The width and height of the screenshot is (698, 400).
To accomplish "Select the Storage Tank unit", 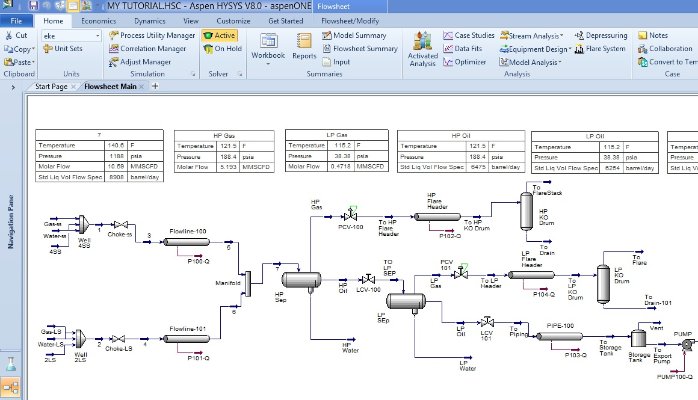I will tap(638, 340).
